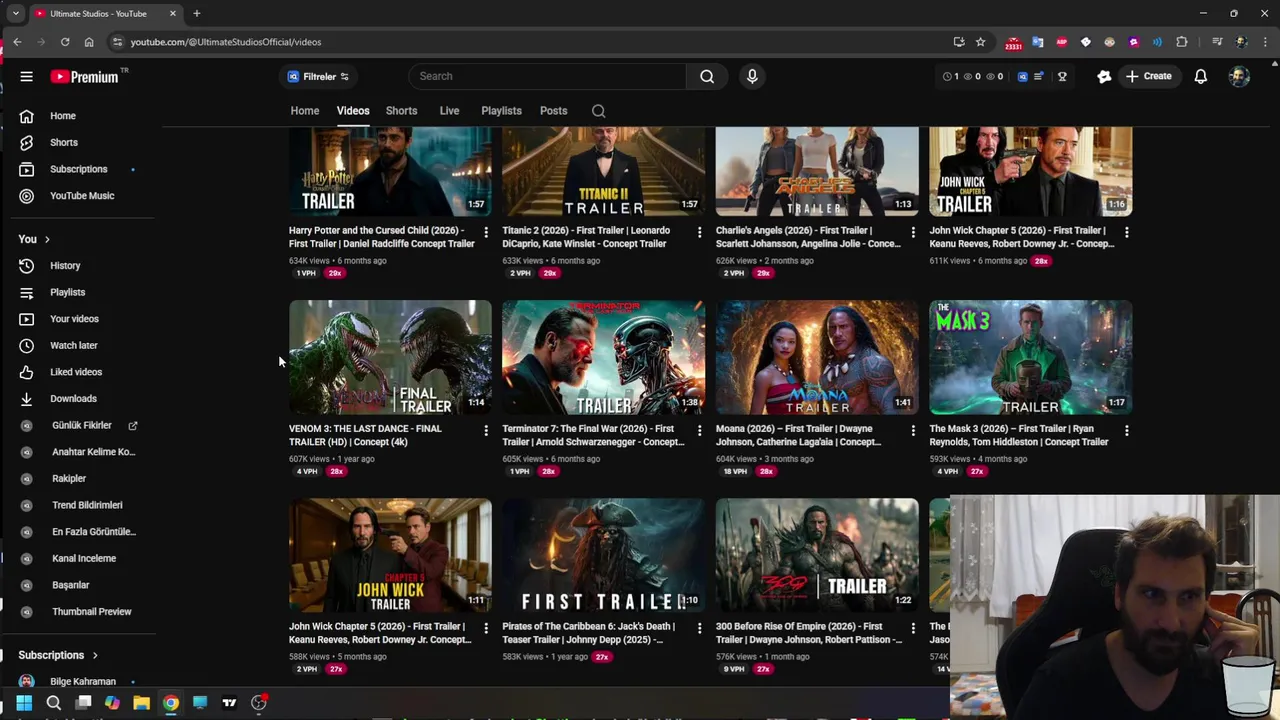Click the vidIQ trophy icon

[x=1062, y=76]
